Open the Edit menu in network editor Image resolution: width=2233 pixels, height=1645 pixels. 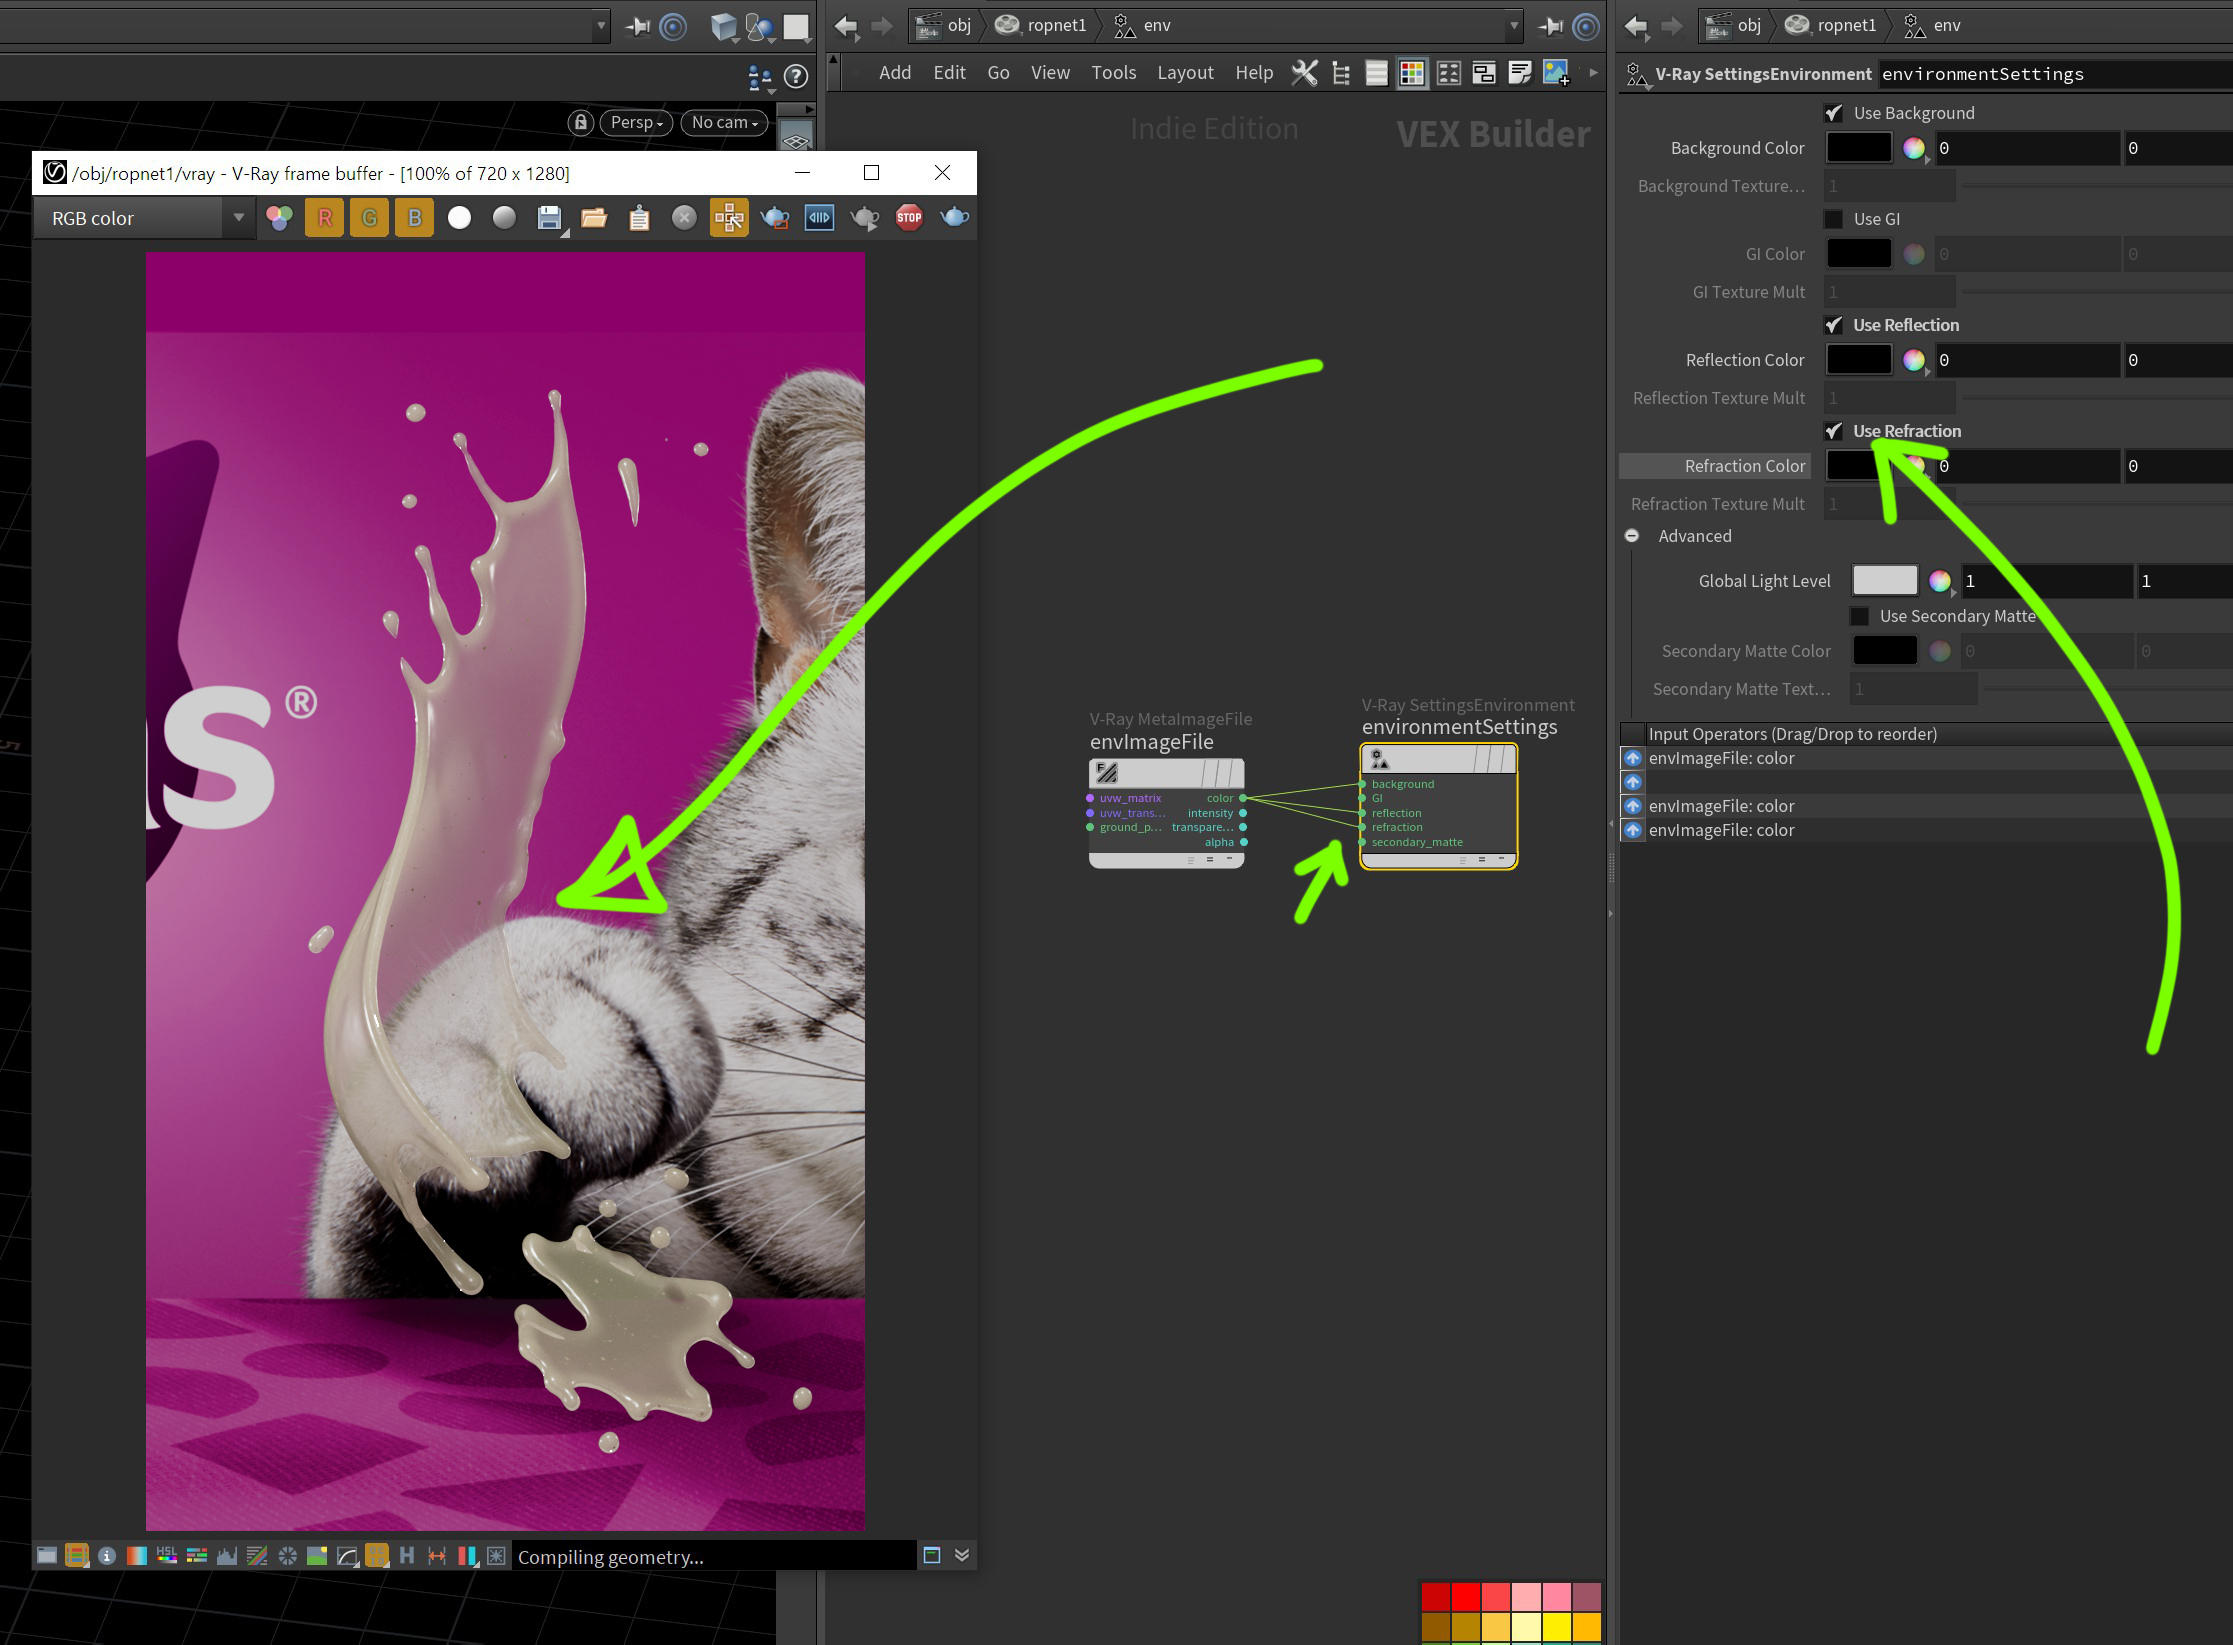[x=949, y=73]
